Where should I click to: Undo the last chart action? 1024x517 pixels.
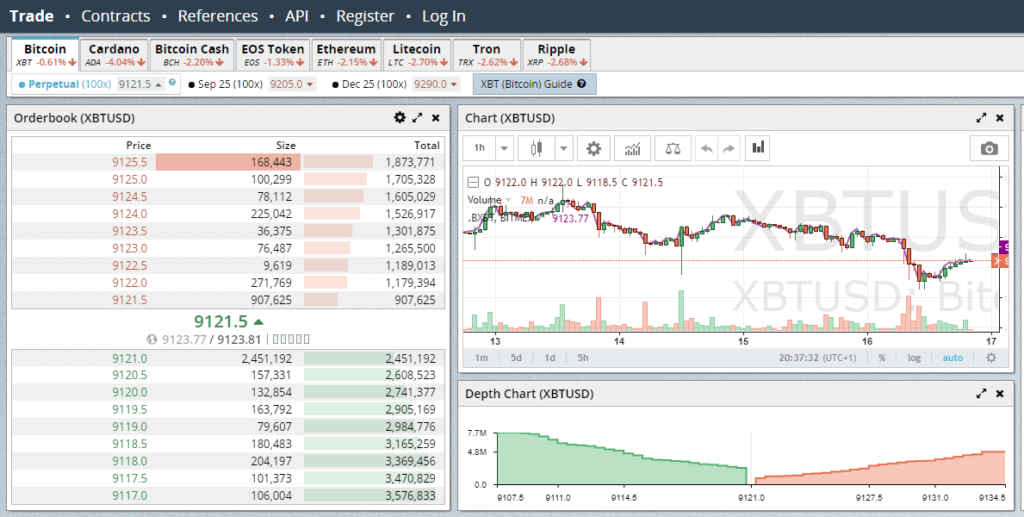[x=706, y=148]
